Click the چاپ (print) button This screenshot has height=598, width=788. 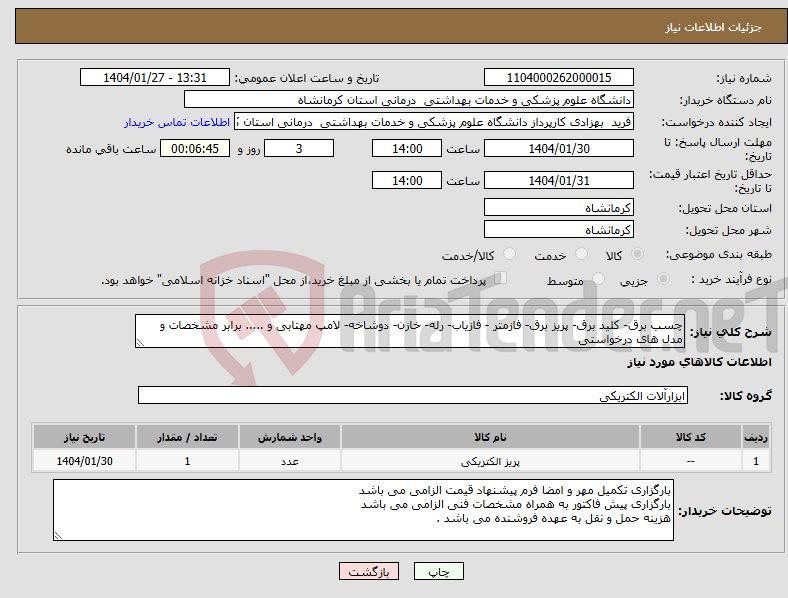pos(439,571)
